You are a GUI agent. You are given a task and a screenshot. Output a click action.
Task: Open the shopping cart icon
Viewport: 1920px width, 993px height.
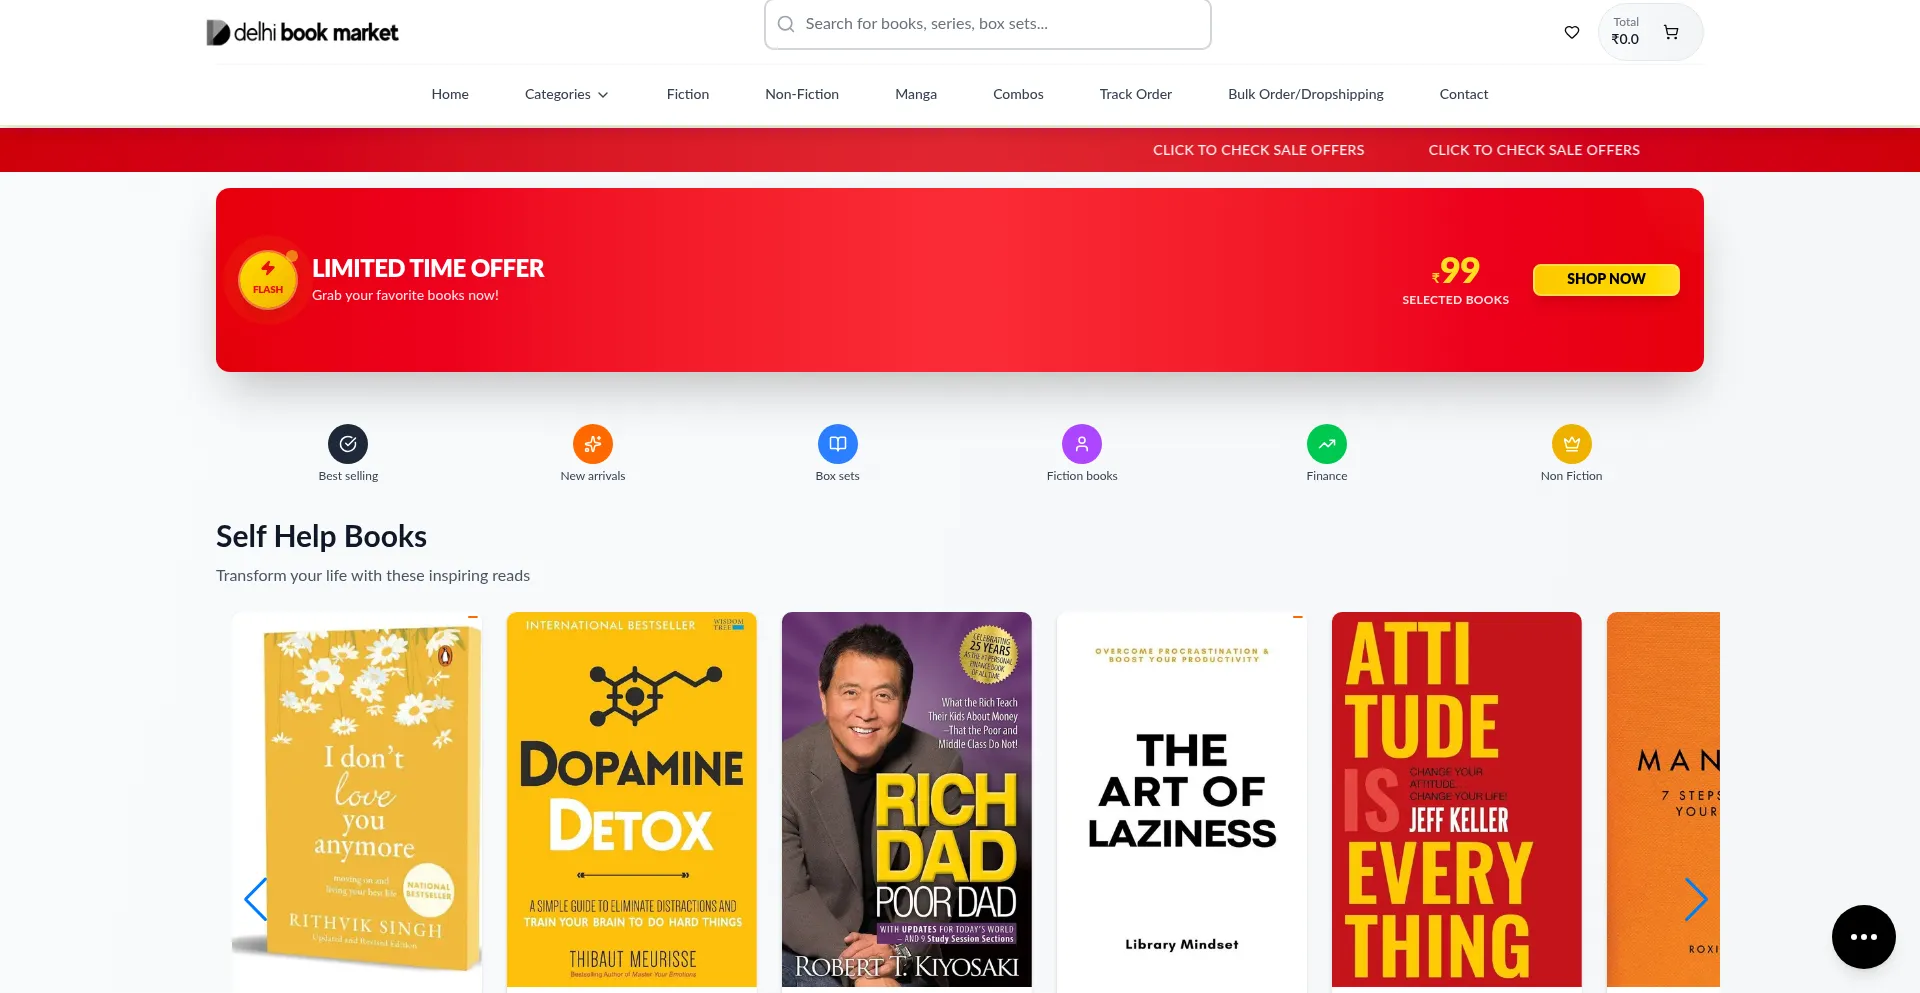click(1671, 32)
